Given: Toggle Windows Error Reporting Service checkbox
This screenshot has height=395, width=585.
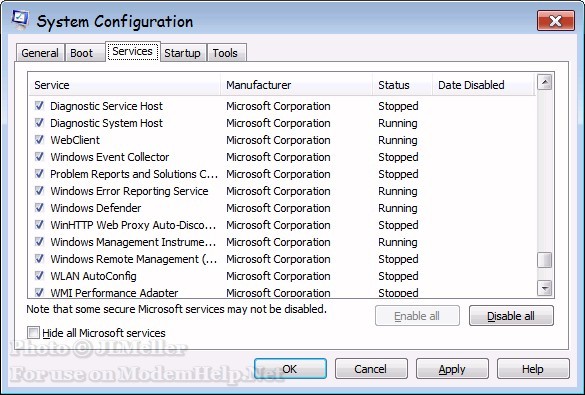Looking at the screenshot, I should [x=39, y=191].
